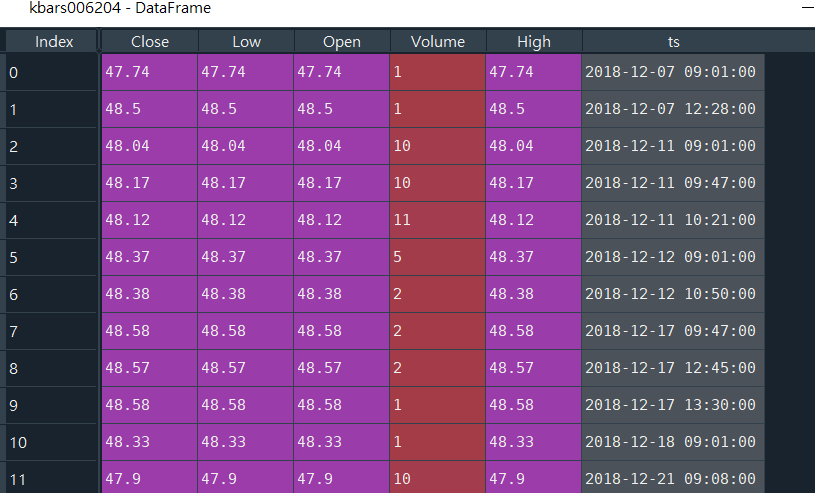Select High cell 48.57 in row 8
This screenshot has height=493, width=815.
tap(533, 368)
